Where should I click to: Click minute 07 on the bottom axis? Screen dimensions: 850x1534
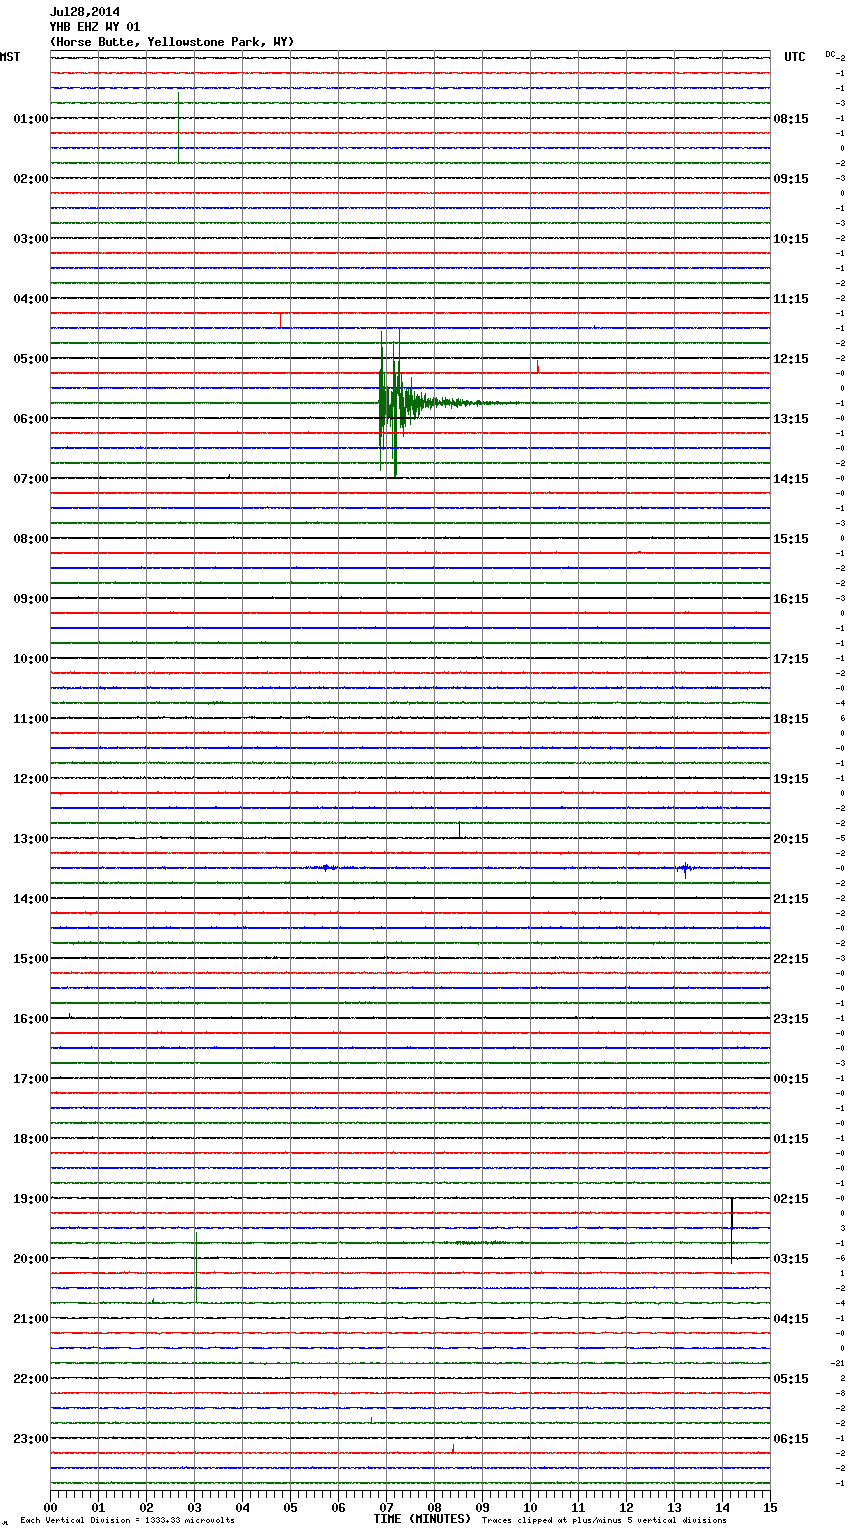pyautogui.click(x=386, y=1508)
